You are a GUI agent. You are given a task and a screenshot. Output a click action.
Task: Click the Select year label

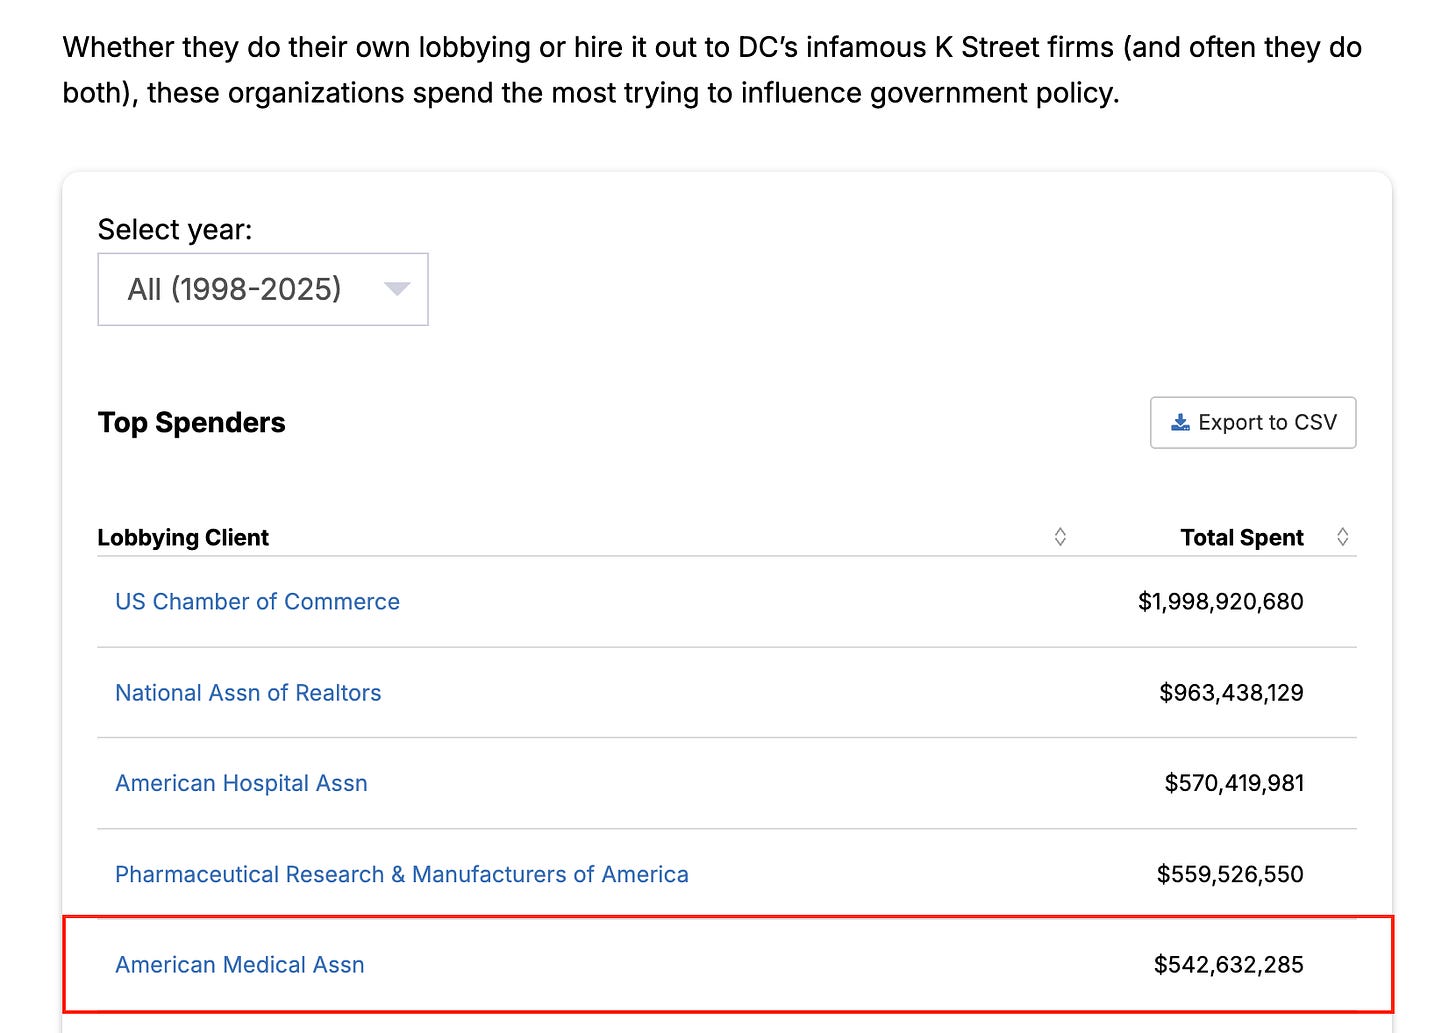tap(175, 230)
